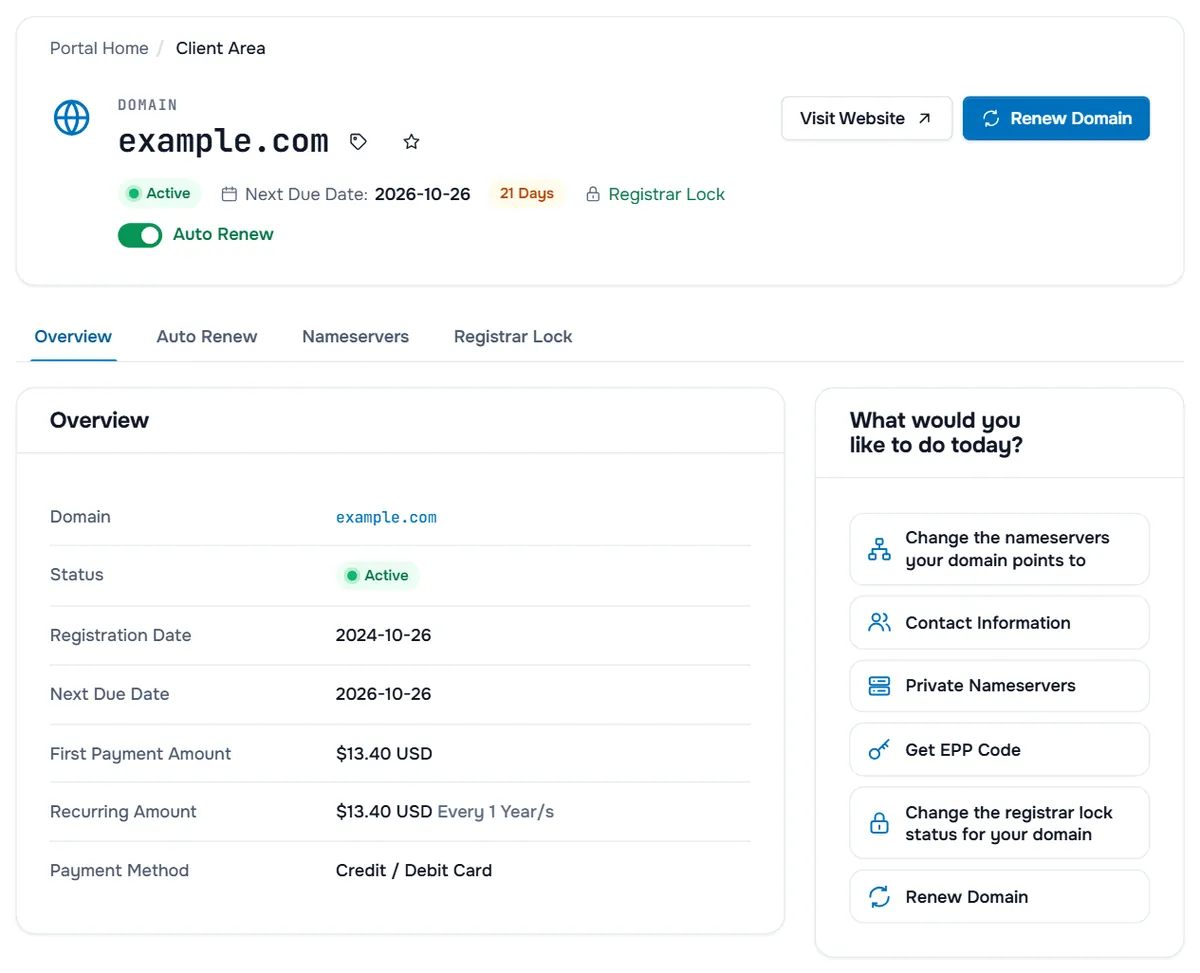Click the What would you like to do heading
Image resolution: width=1200 pixels, height=973 pixels.
[x=936, y=433]
